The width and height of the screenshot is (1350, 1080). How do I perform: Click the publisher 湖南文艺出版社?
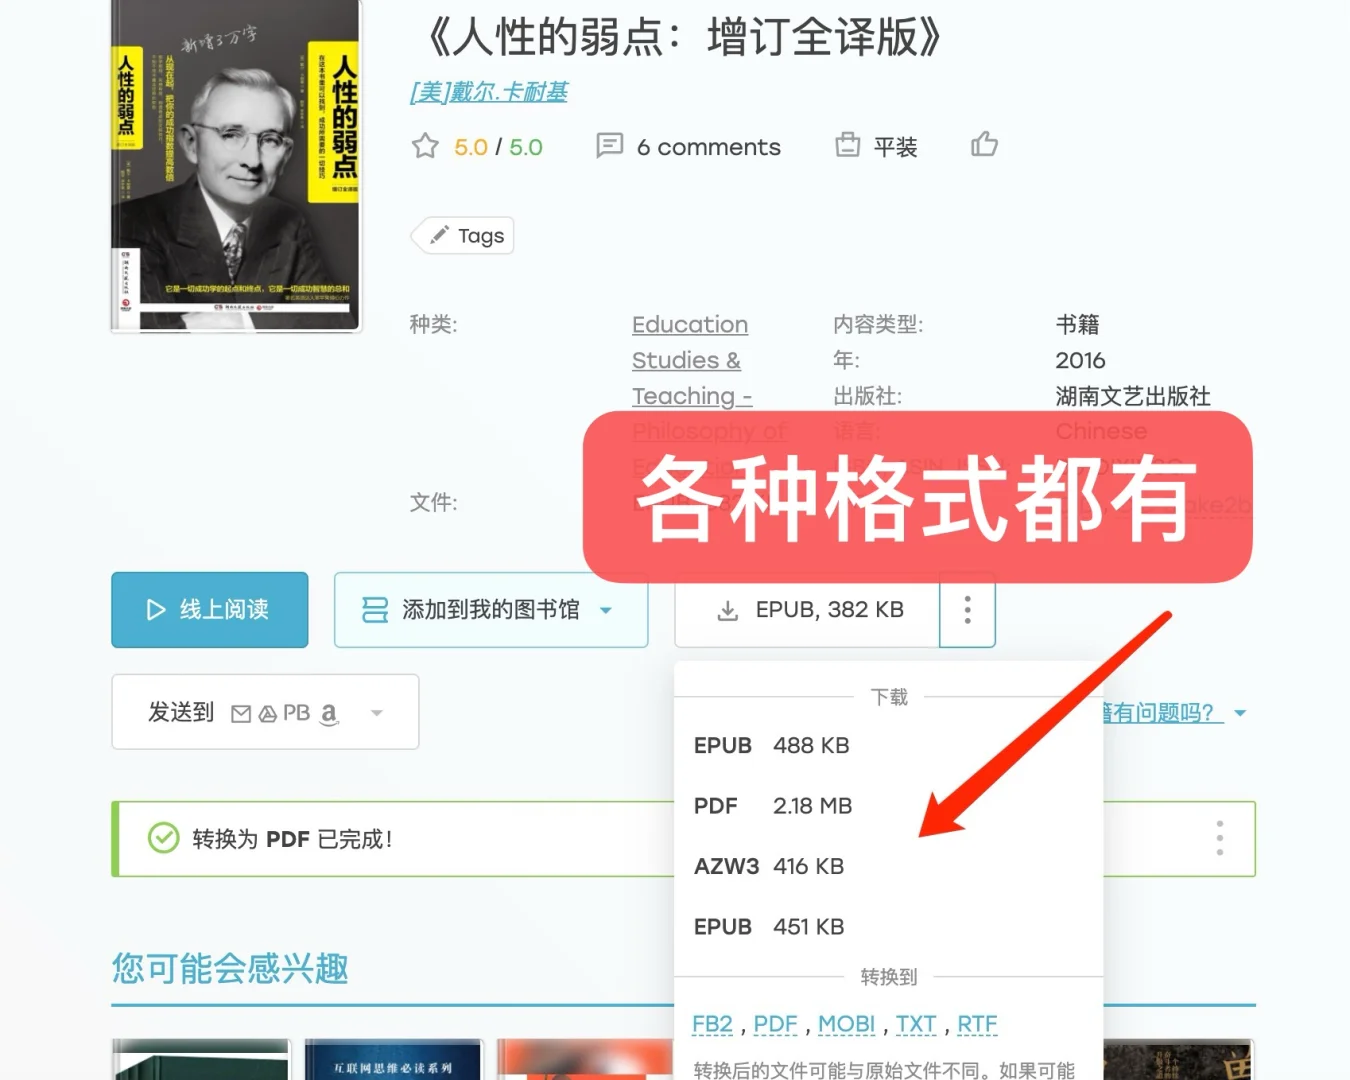1133,396
